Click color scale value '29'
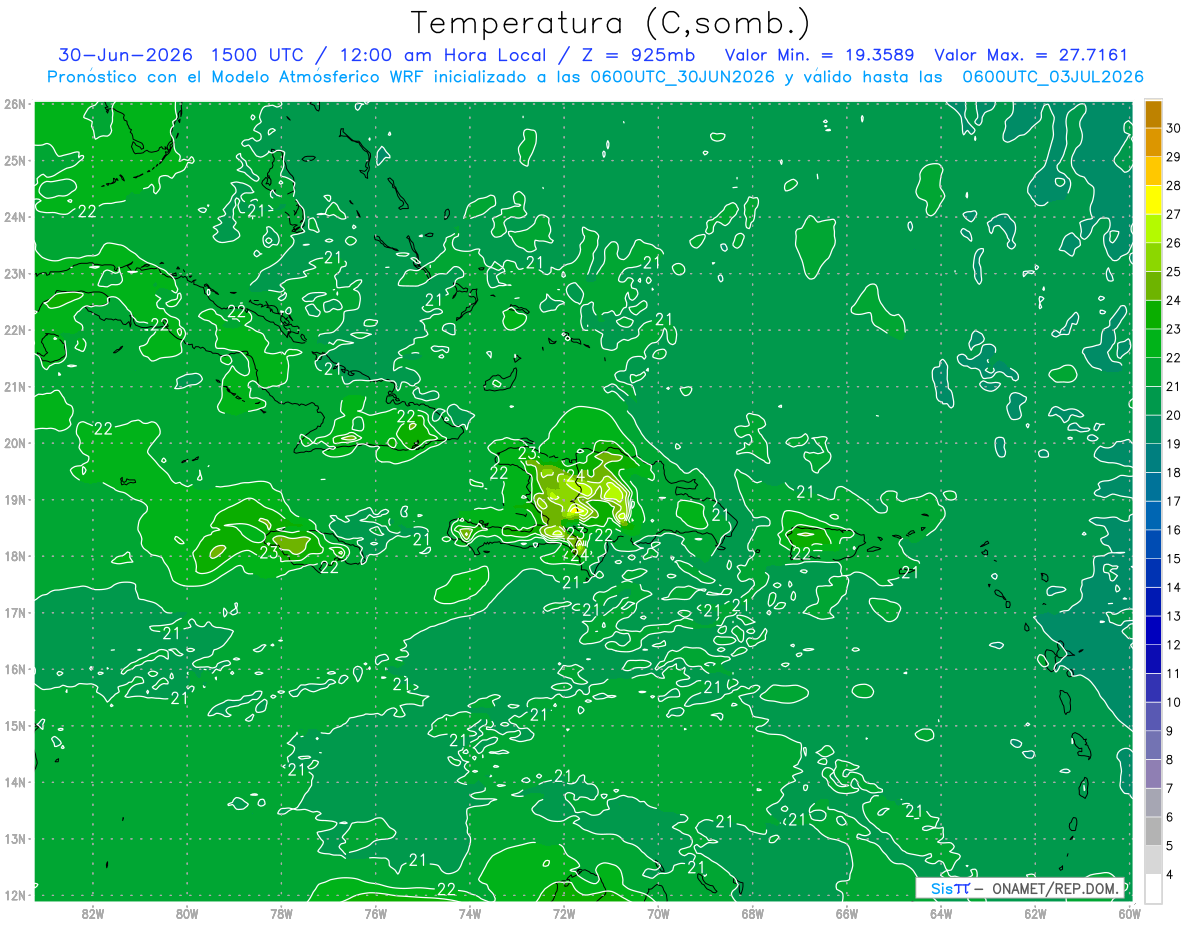 (x=1173, y=157)
